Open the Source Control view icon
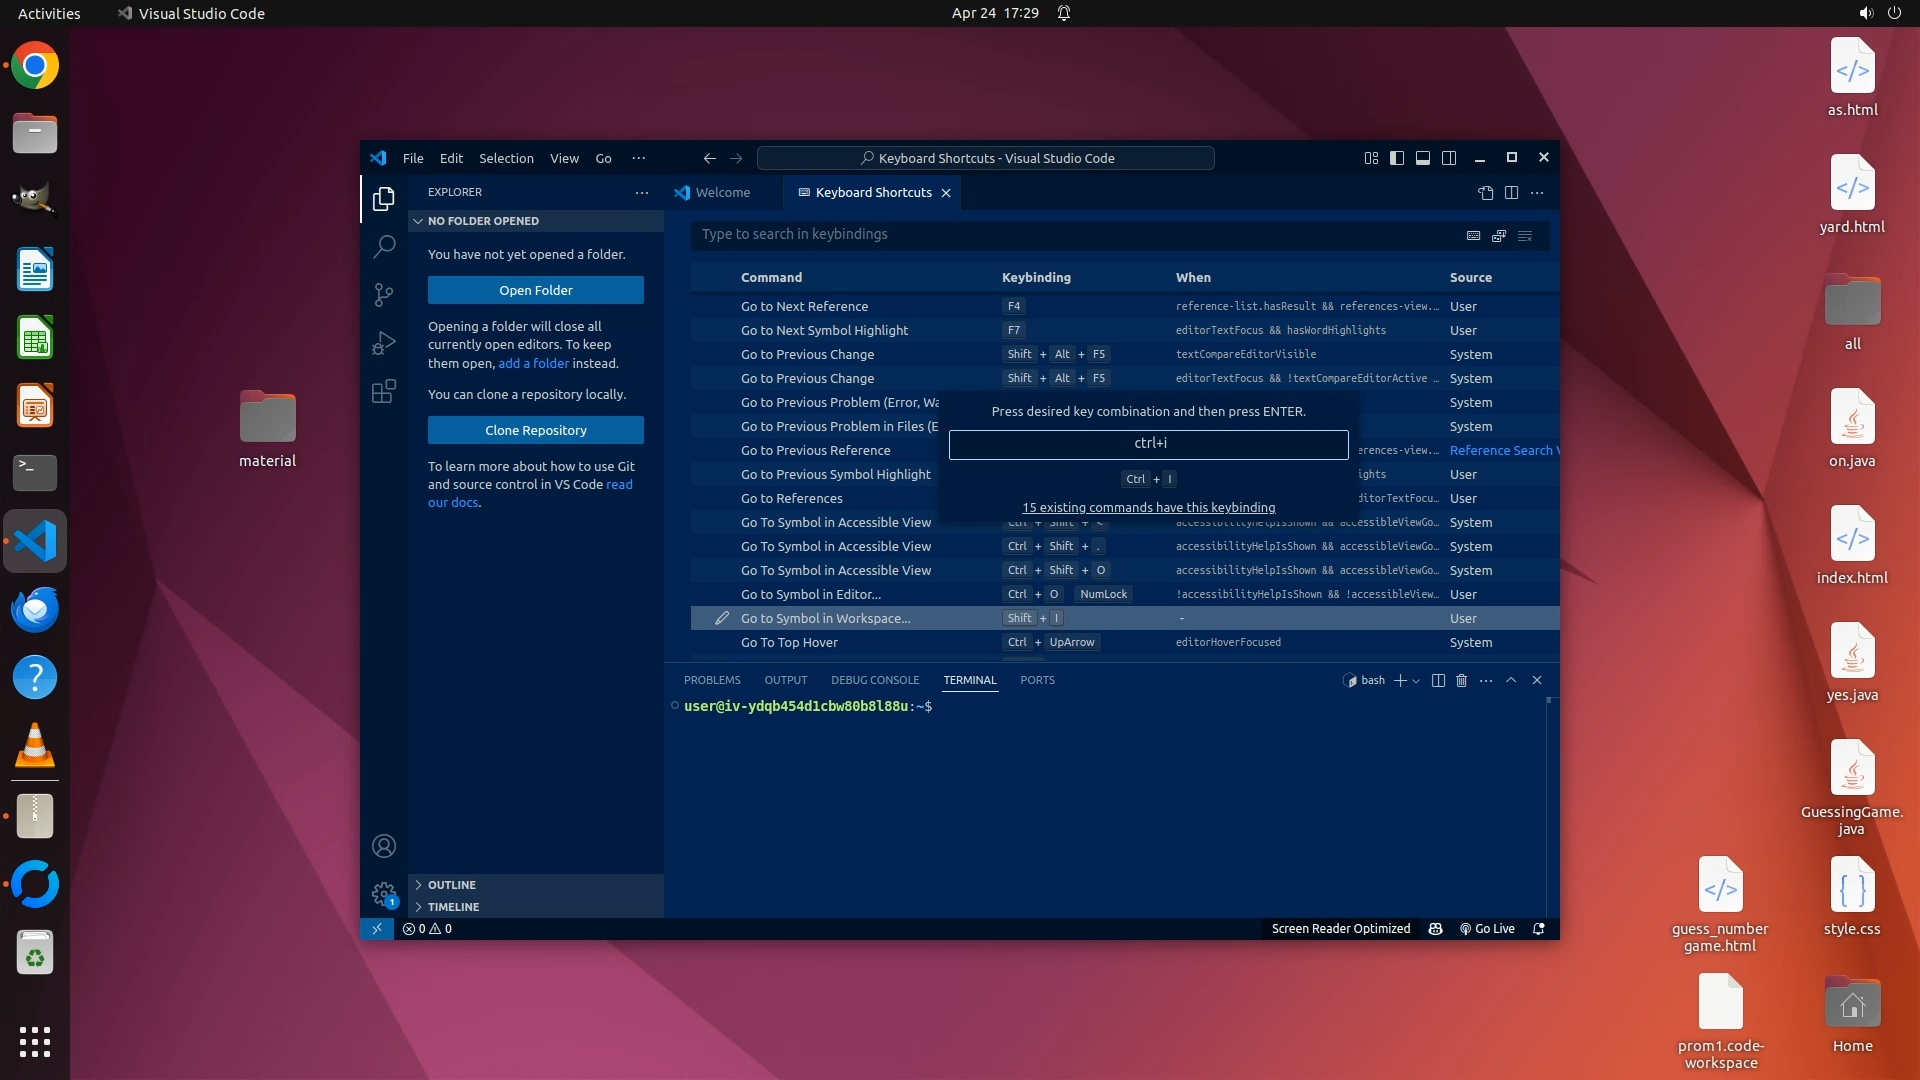 [384, 294]
